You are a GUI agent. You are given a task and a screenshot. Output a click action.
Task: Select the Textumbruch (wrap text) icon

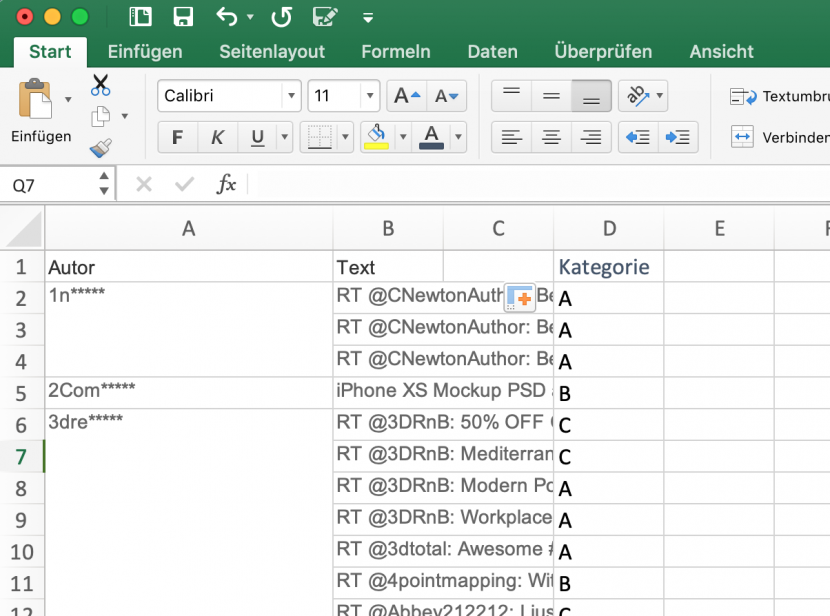point(742,96)
